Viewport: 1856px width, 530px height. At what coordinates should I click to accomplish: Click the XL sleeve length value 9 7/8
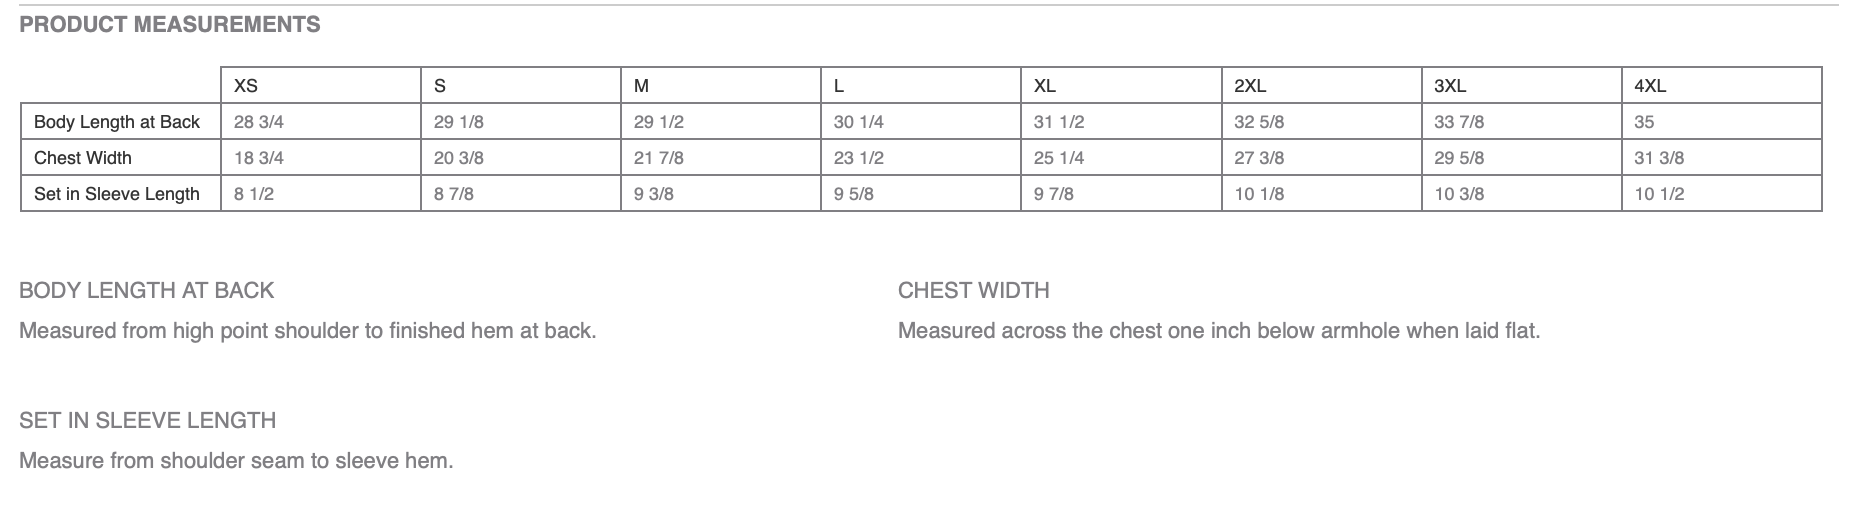1054,194
